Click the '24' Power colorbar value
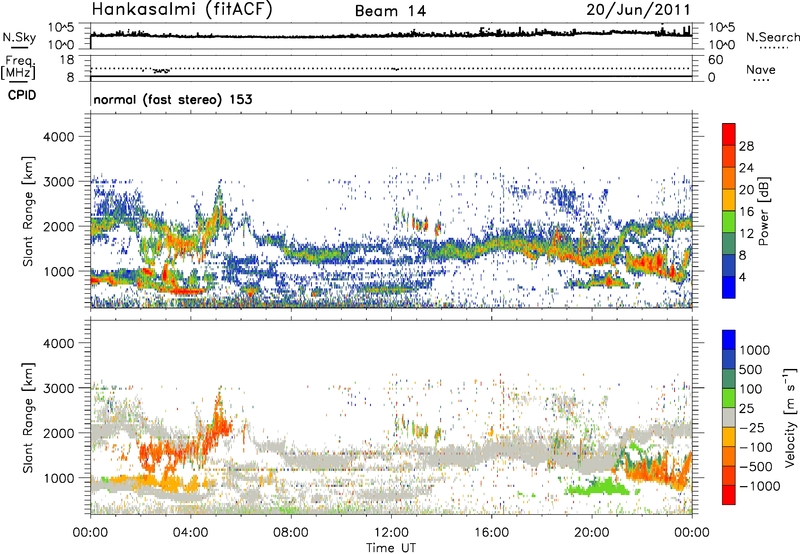 coord(746,168)
